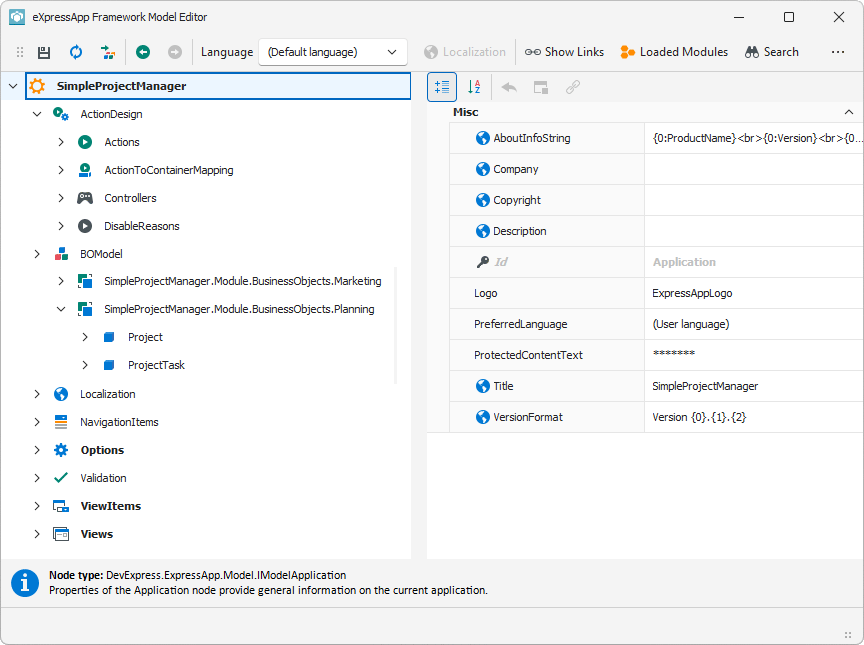
Task: Click the Controllers gamepad icon
Action: (x=85, y=198)
